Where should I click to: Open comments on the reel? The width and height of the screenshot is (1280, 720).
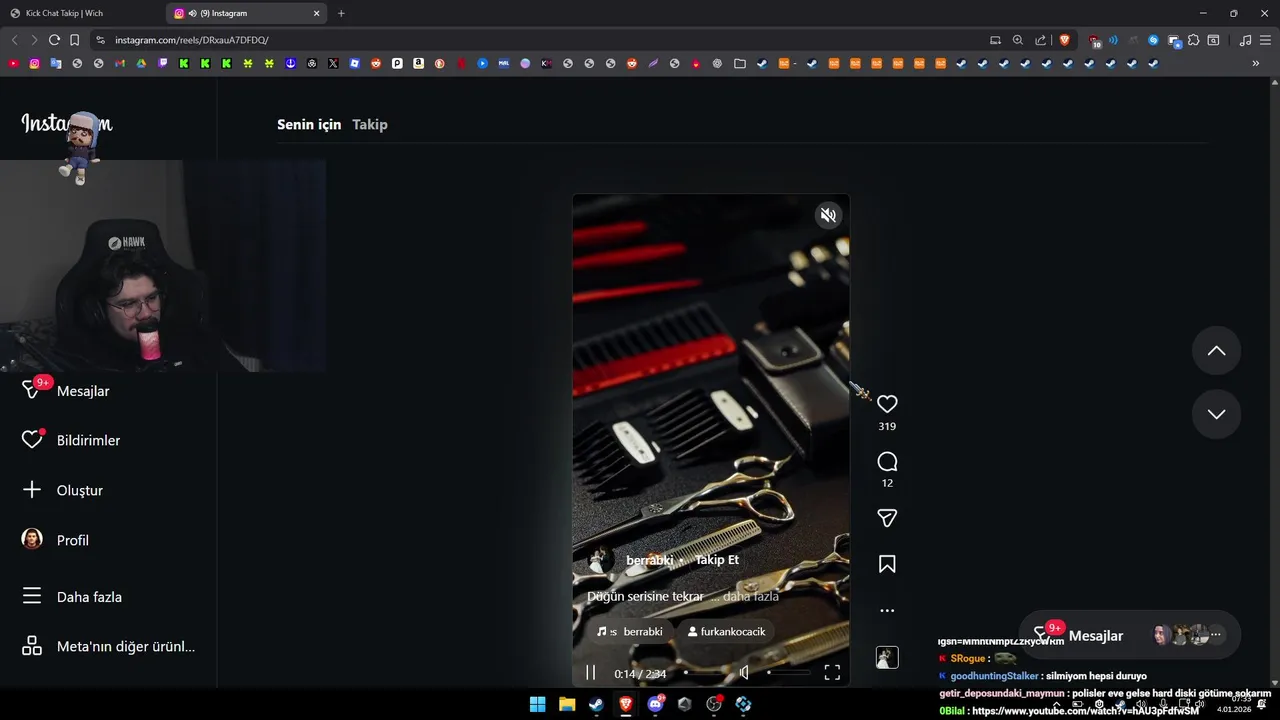(887, 462)
